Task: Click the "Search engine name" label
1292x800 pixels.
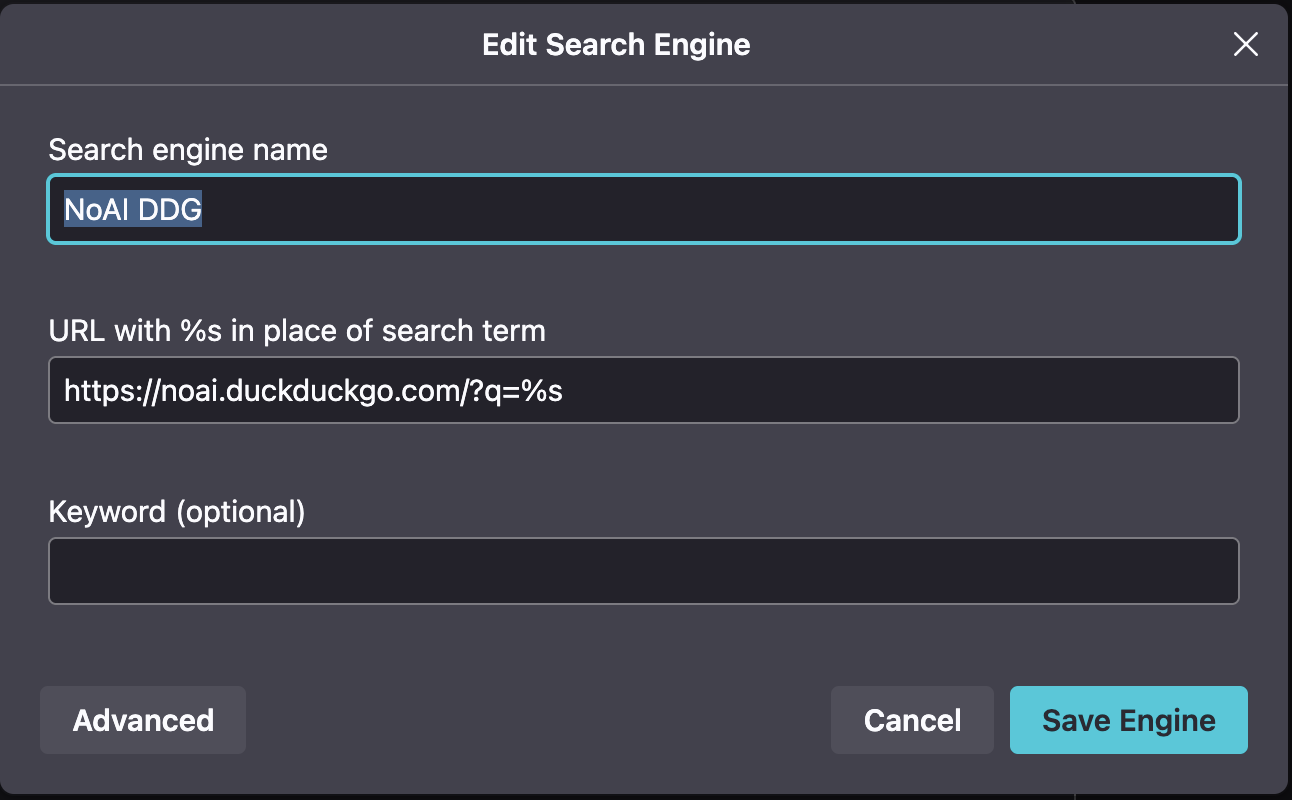Action: tap(188, 150)
